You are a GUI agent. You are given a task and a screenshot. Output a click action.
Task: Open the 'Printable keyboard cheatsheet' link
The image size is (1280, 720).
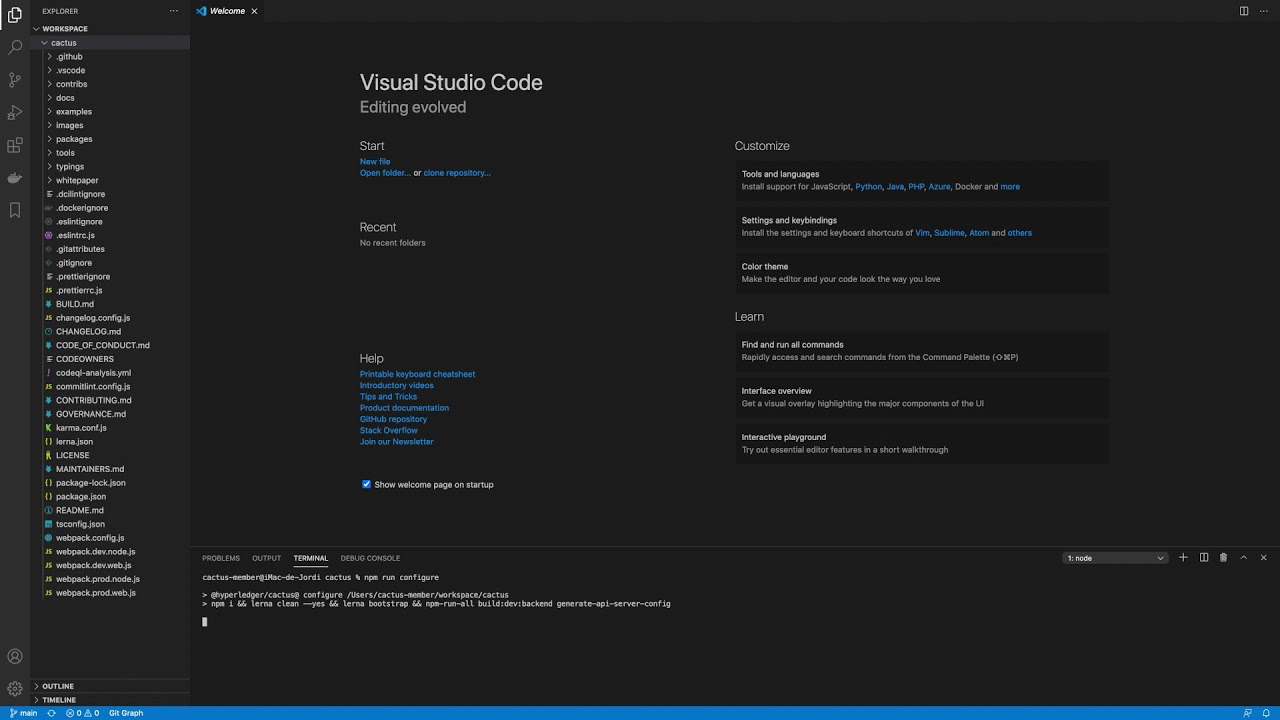click(417, 374)
